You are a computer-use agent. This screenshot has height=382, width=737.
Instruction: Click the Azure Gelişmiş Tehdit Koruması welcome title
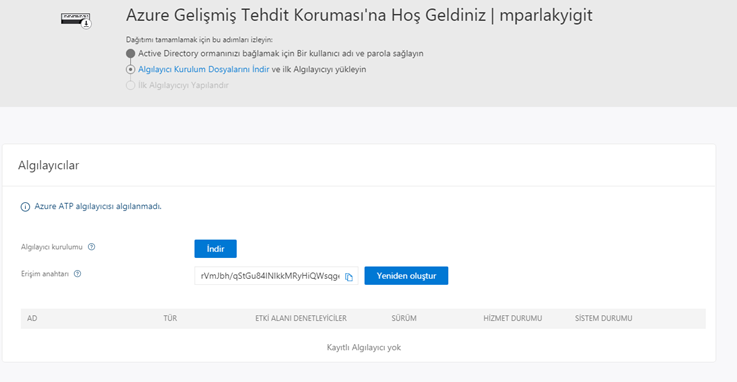[x=359, y=15]
